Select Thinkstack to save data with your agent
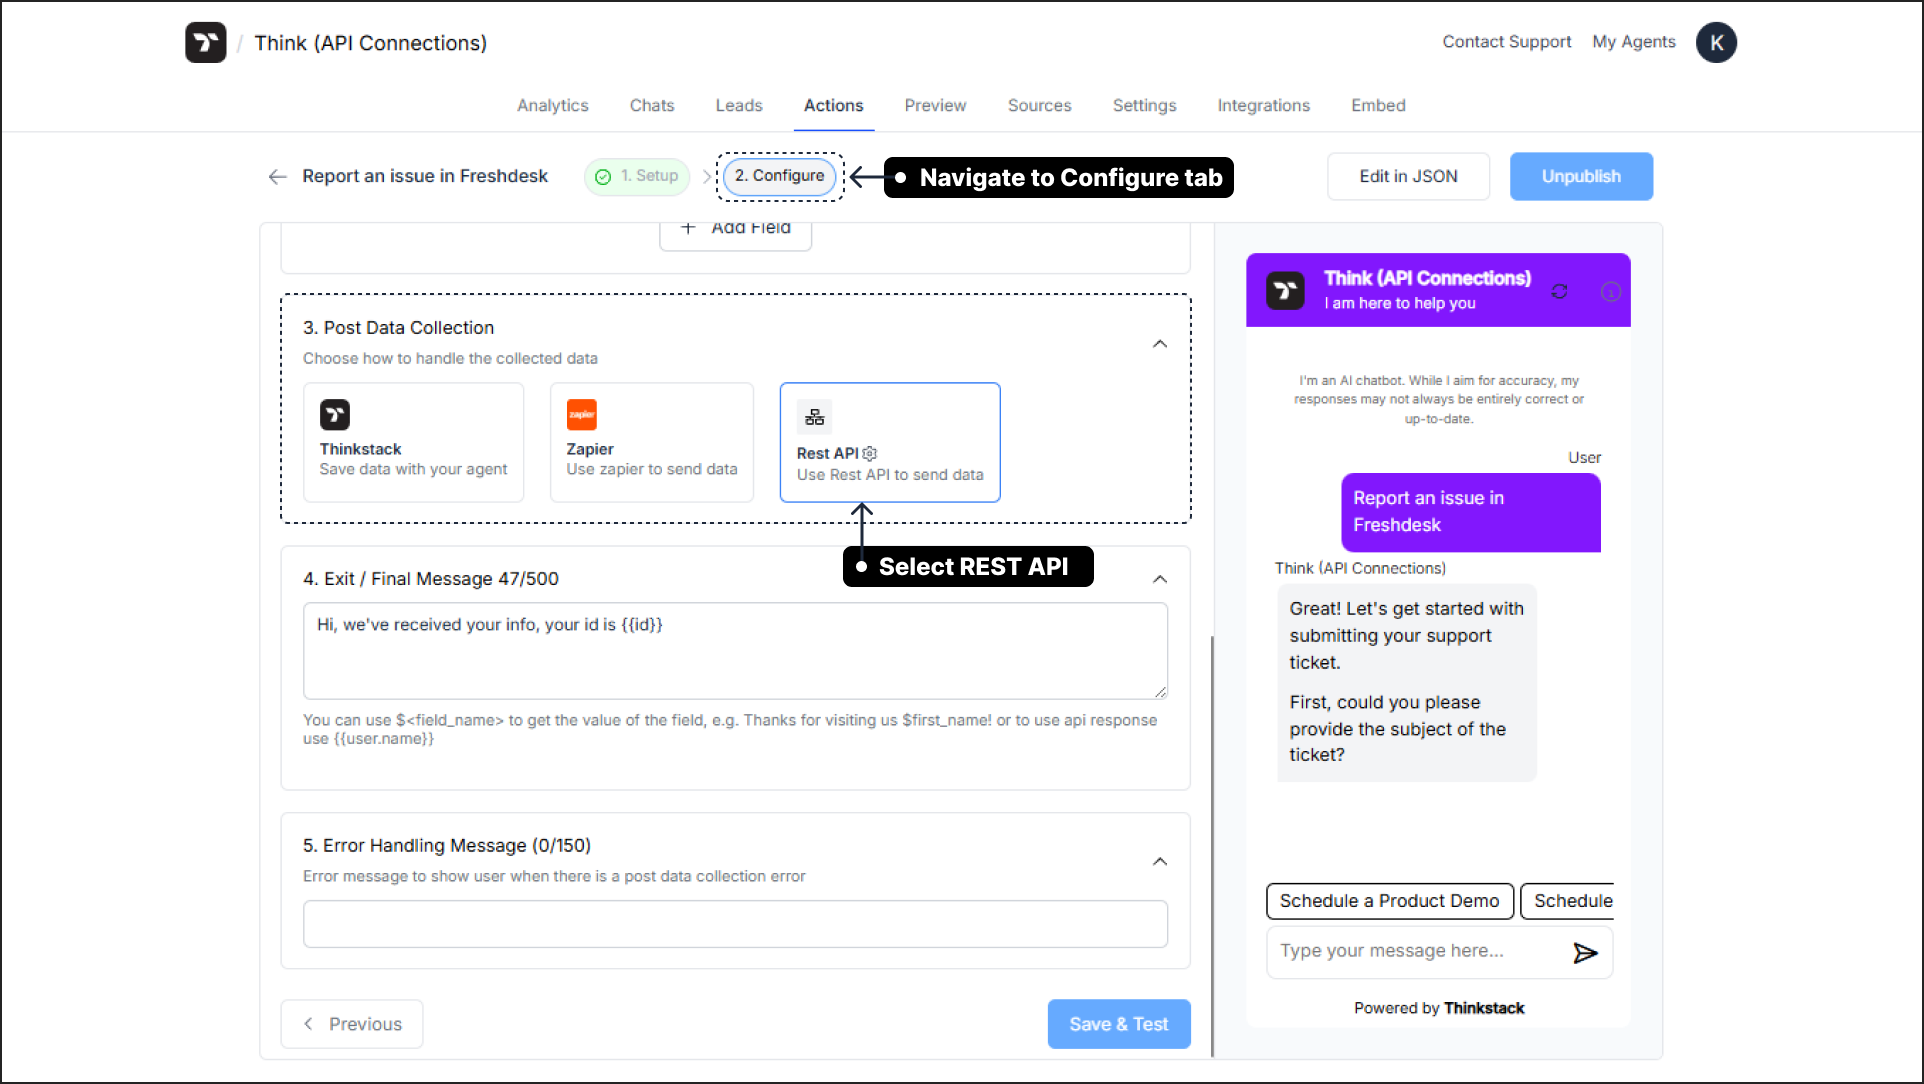The image size is (1924, 1084). tap(413, 442)
